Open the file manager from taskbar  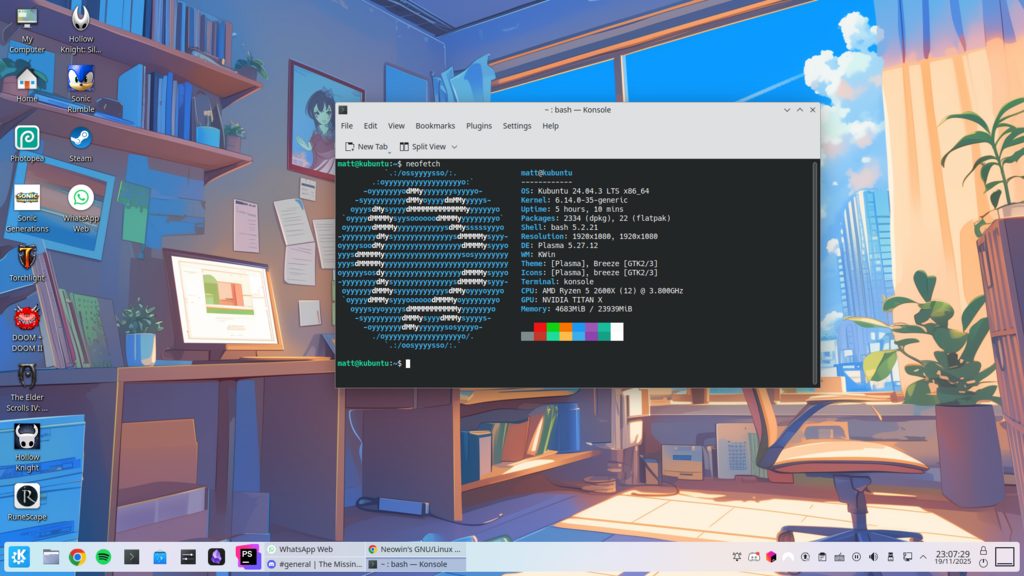51,557
